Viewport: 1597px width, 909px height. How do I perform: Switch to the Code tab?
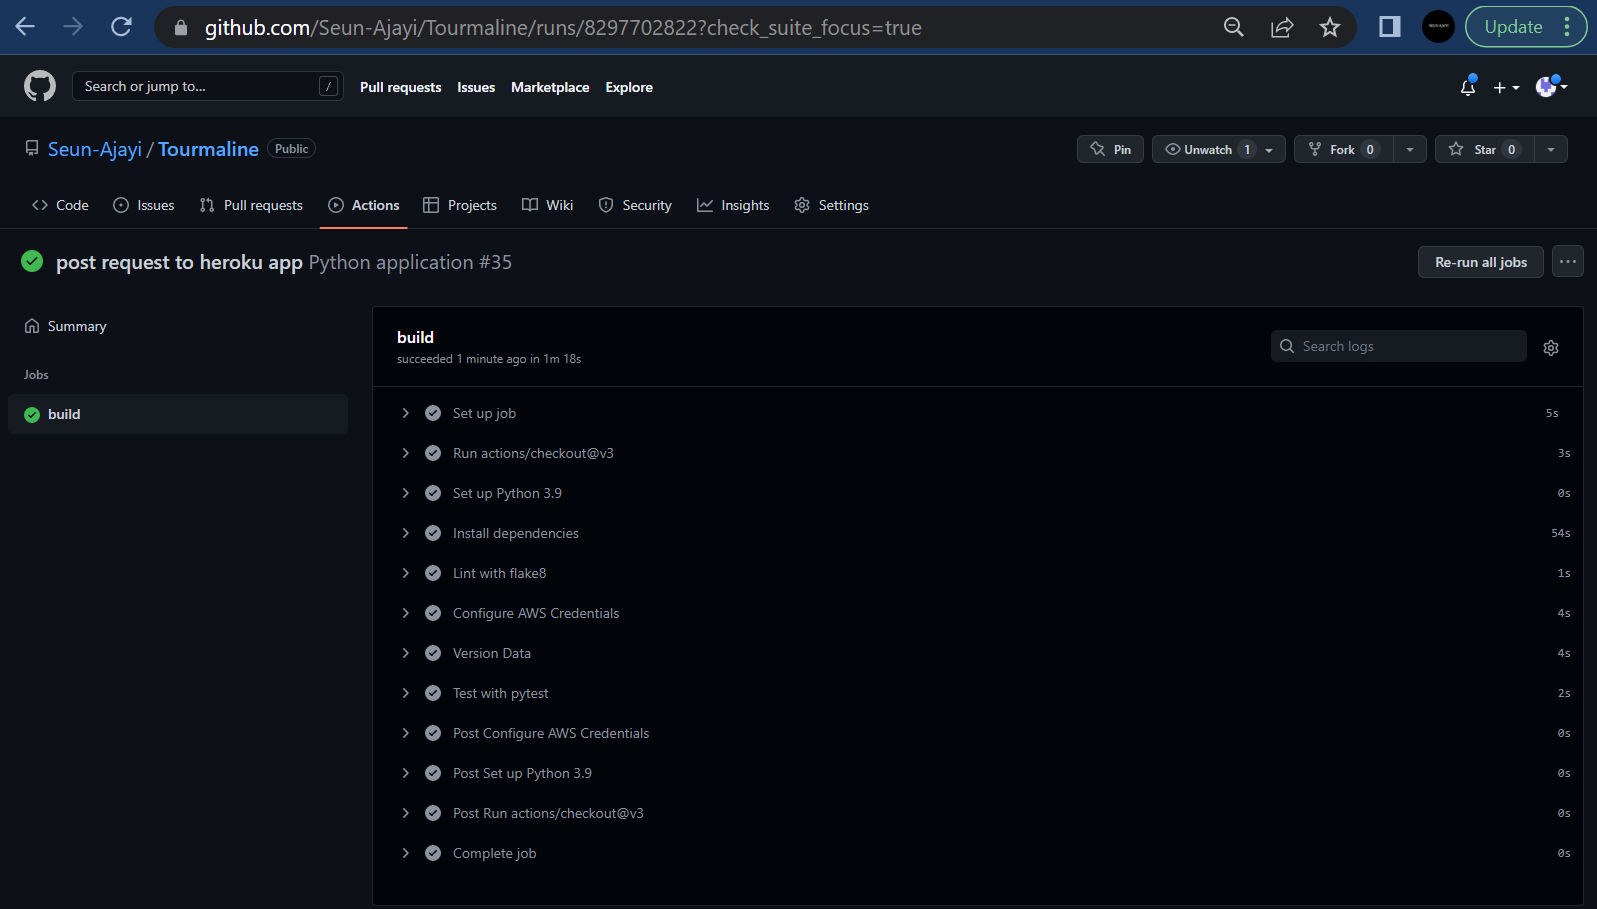pyautogui.click(x=60, y=205)
